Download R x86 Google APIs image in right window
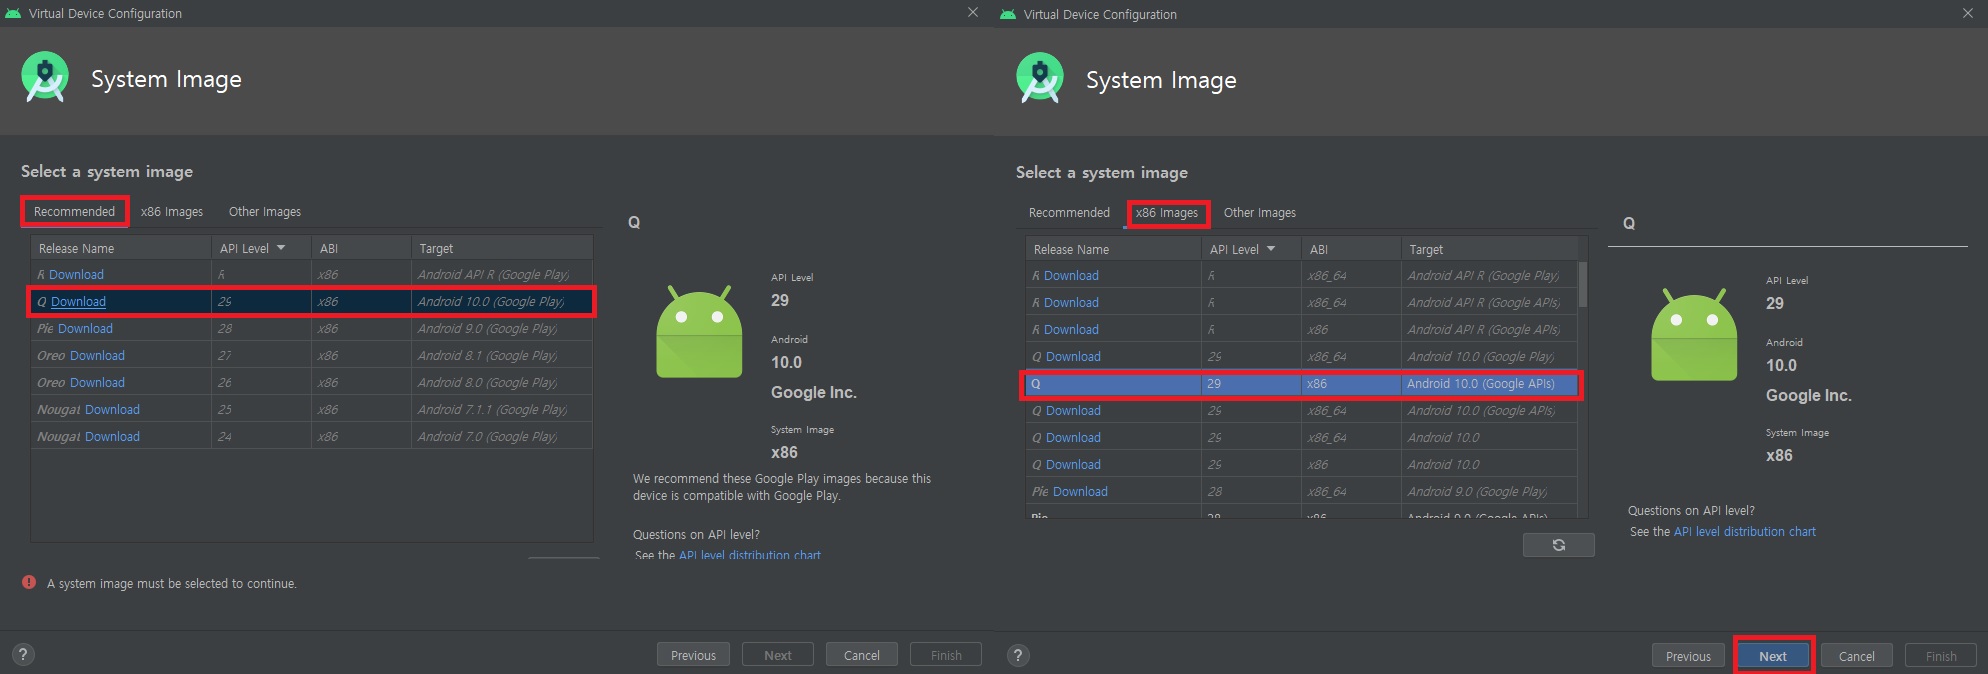 point(1071,330)
